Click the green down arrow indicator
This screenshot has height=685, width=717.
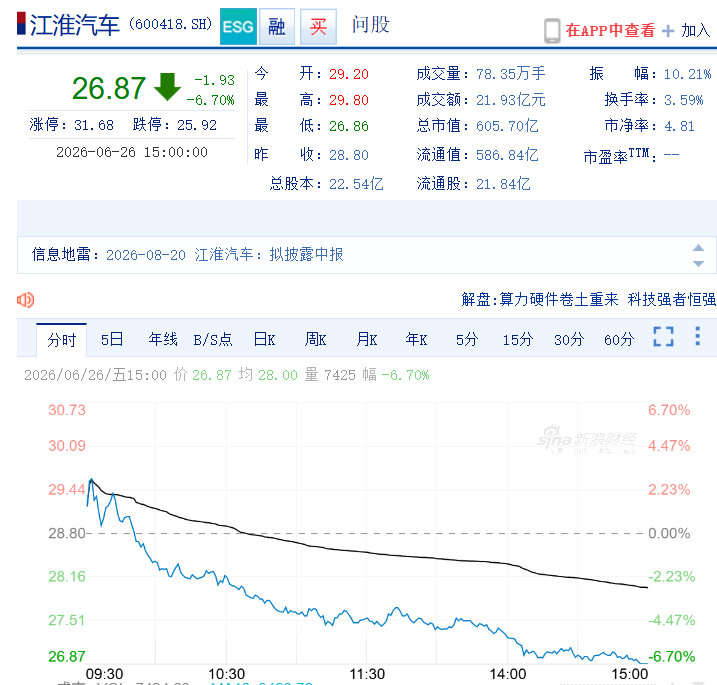coord(167,86)
